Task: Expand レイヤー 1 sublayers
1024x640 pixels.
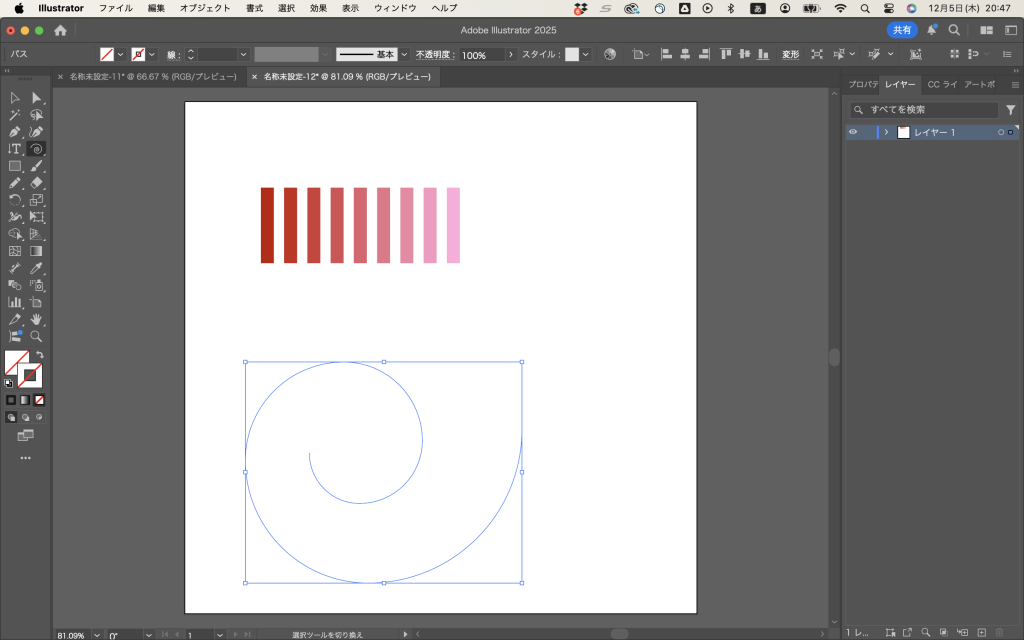Action: coord(886,132)
